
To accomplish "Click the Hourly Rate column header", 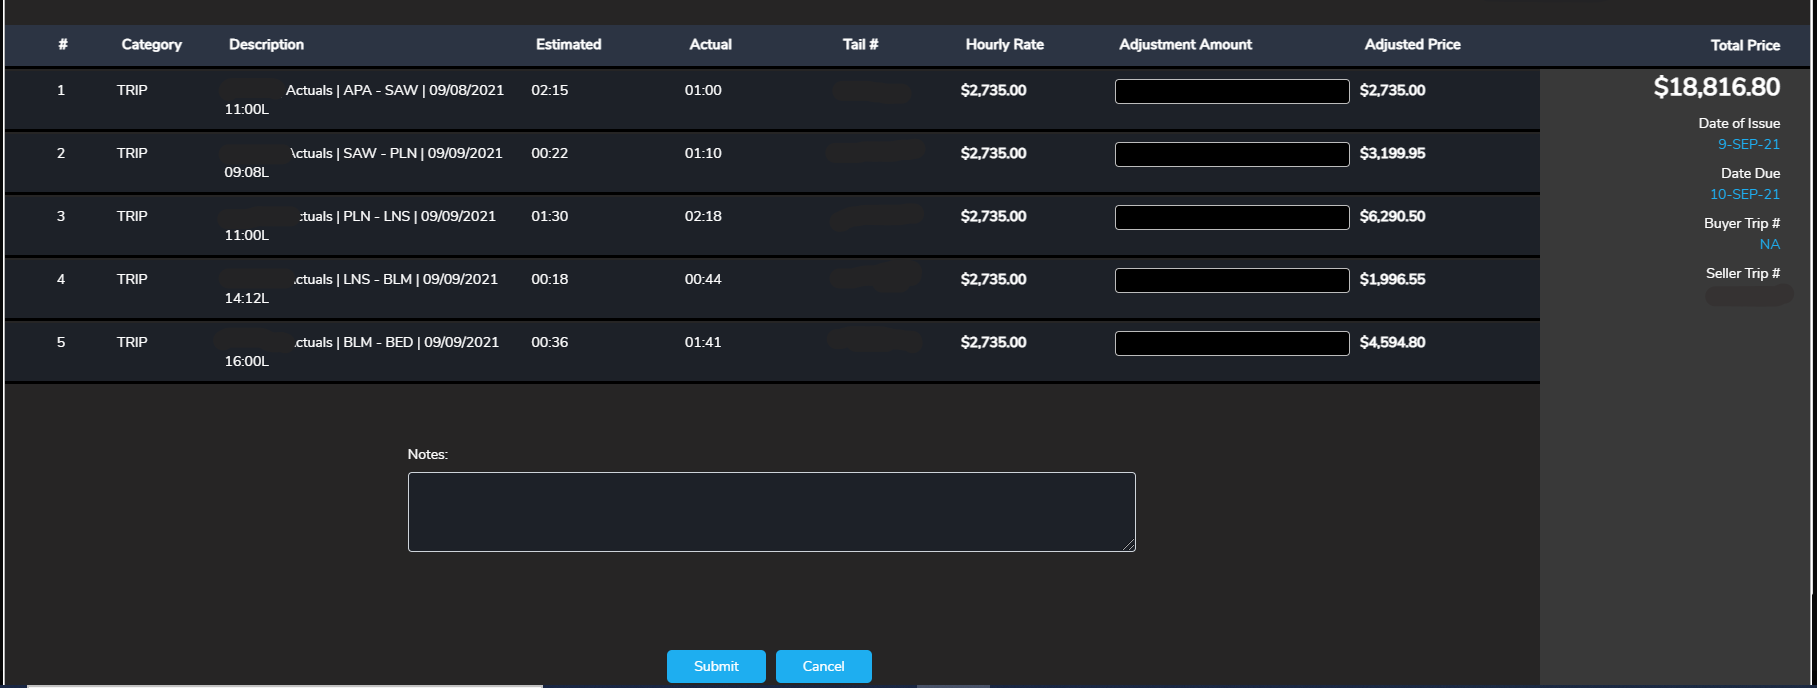I will (1004, 44).
